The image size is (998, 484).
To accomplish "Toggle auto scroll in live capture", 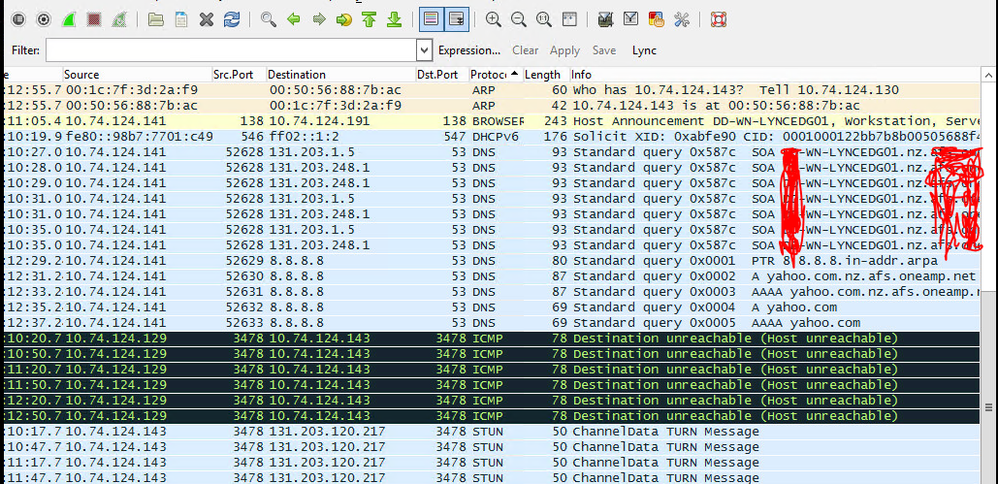I will 456,20.
